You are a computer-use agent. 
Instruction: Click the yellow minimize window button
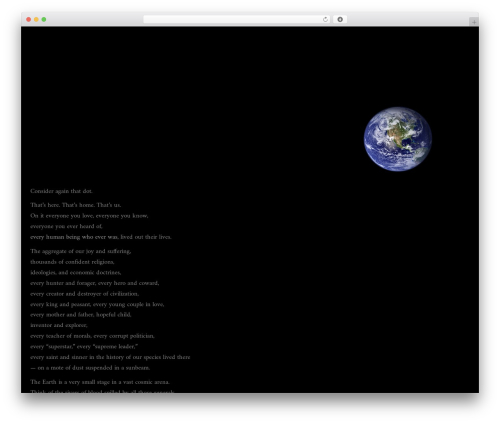click(x=36, y=19)
